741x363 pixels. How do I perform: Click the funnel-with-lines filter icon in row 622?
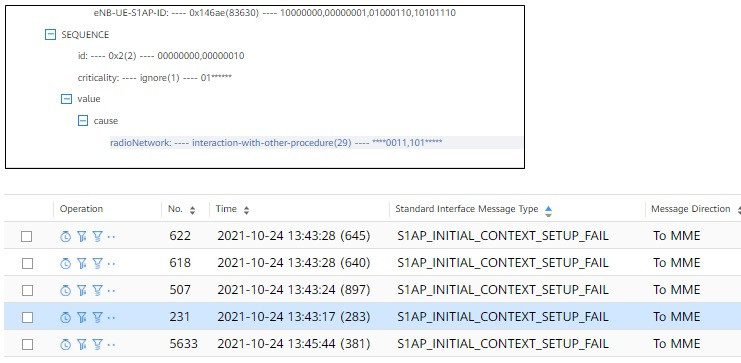pyautogui.click(x=97, y=236)
